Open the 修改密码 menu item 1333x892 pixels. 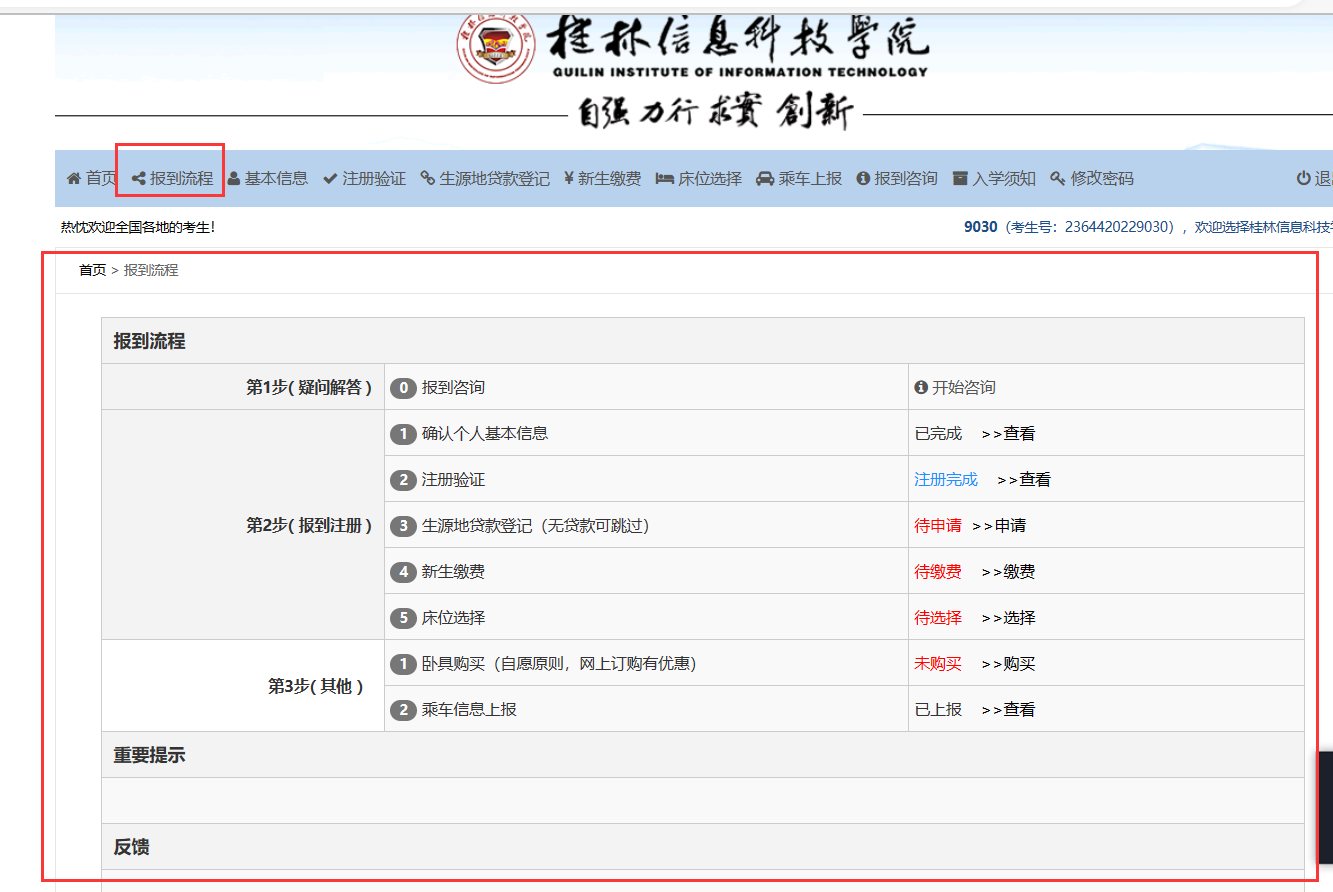click(x=1102, y=179)
